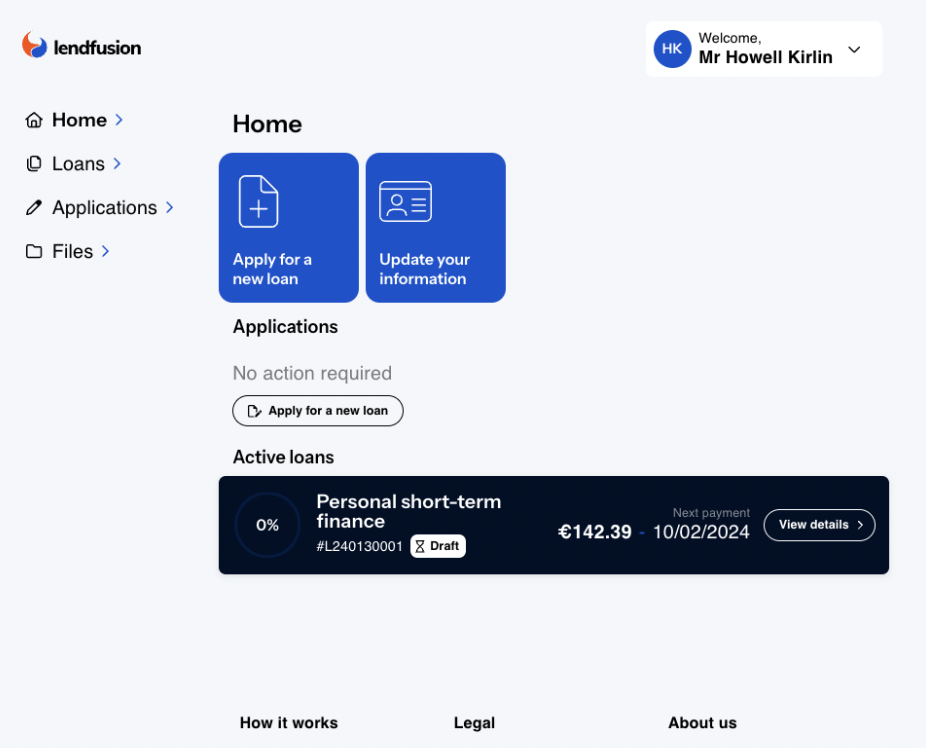Open the Loans menu item

tap(78, 164)
